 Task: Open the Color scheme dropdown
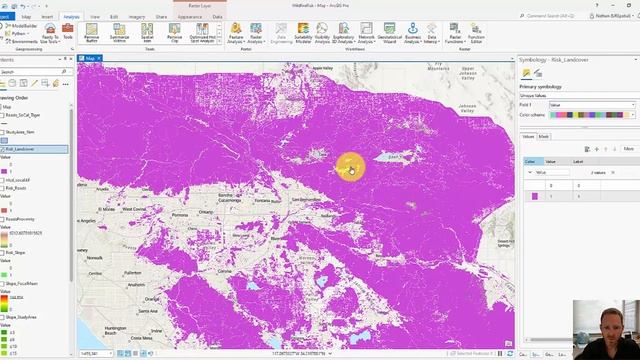[592, 115]
